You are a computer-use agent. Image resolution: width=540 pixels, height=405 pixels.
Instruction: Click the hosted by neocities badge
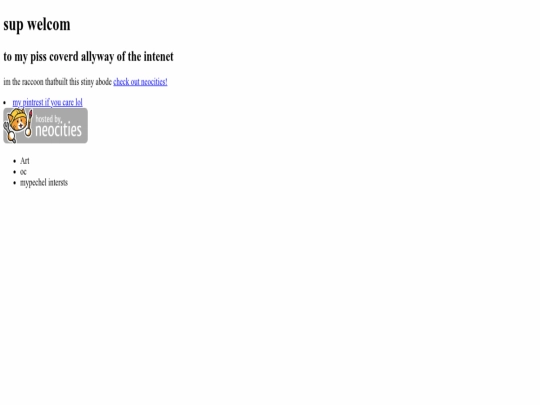pos(45,125)
